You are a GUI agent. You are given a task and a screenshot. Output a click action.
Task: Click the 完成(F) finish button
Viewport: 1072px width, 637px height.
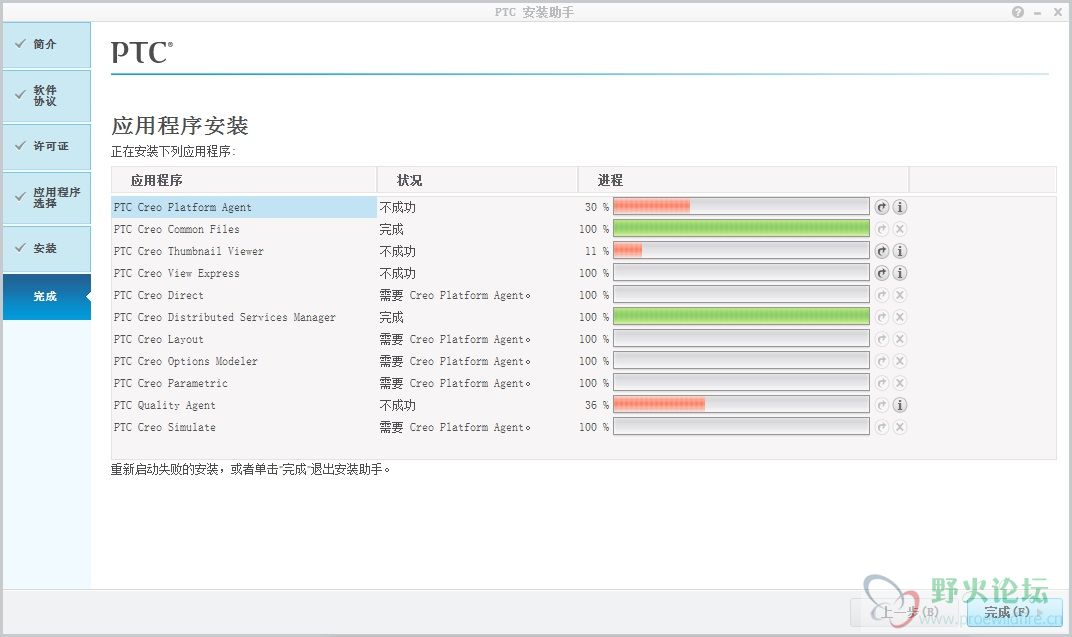click(x=1014, y=612)
